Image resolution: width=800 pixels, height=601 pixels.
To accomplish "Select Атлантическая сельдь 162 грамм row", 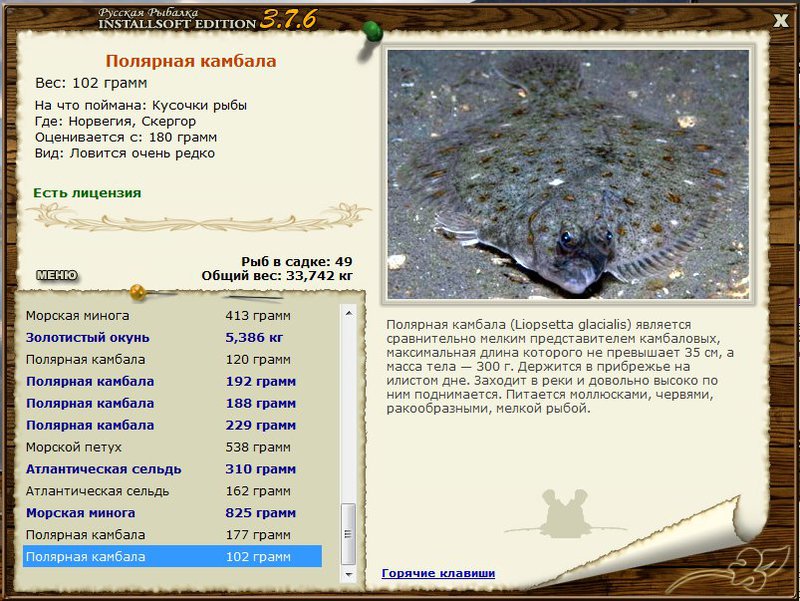I will click(172, 491).
